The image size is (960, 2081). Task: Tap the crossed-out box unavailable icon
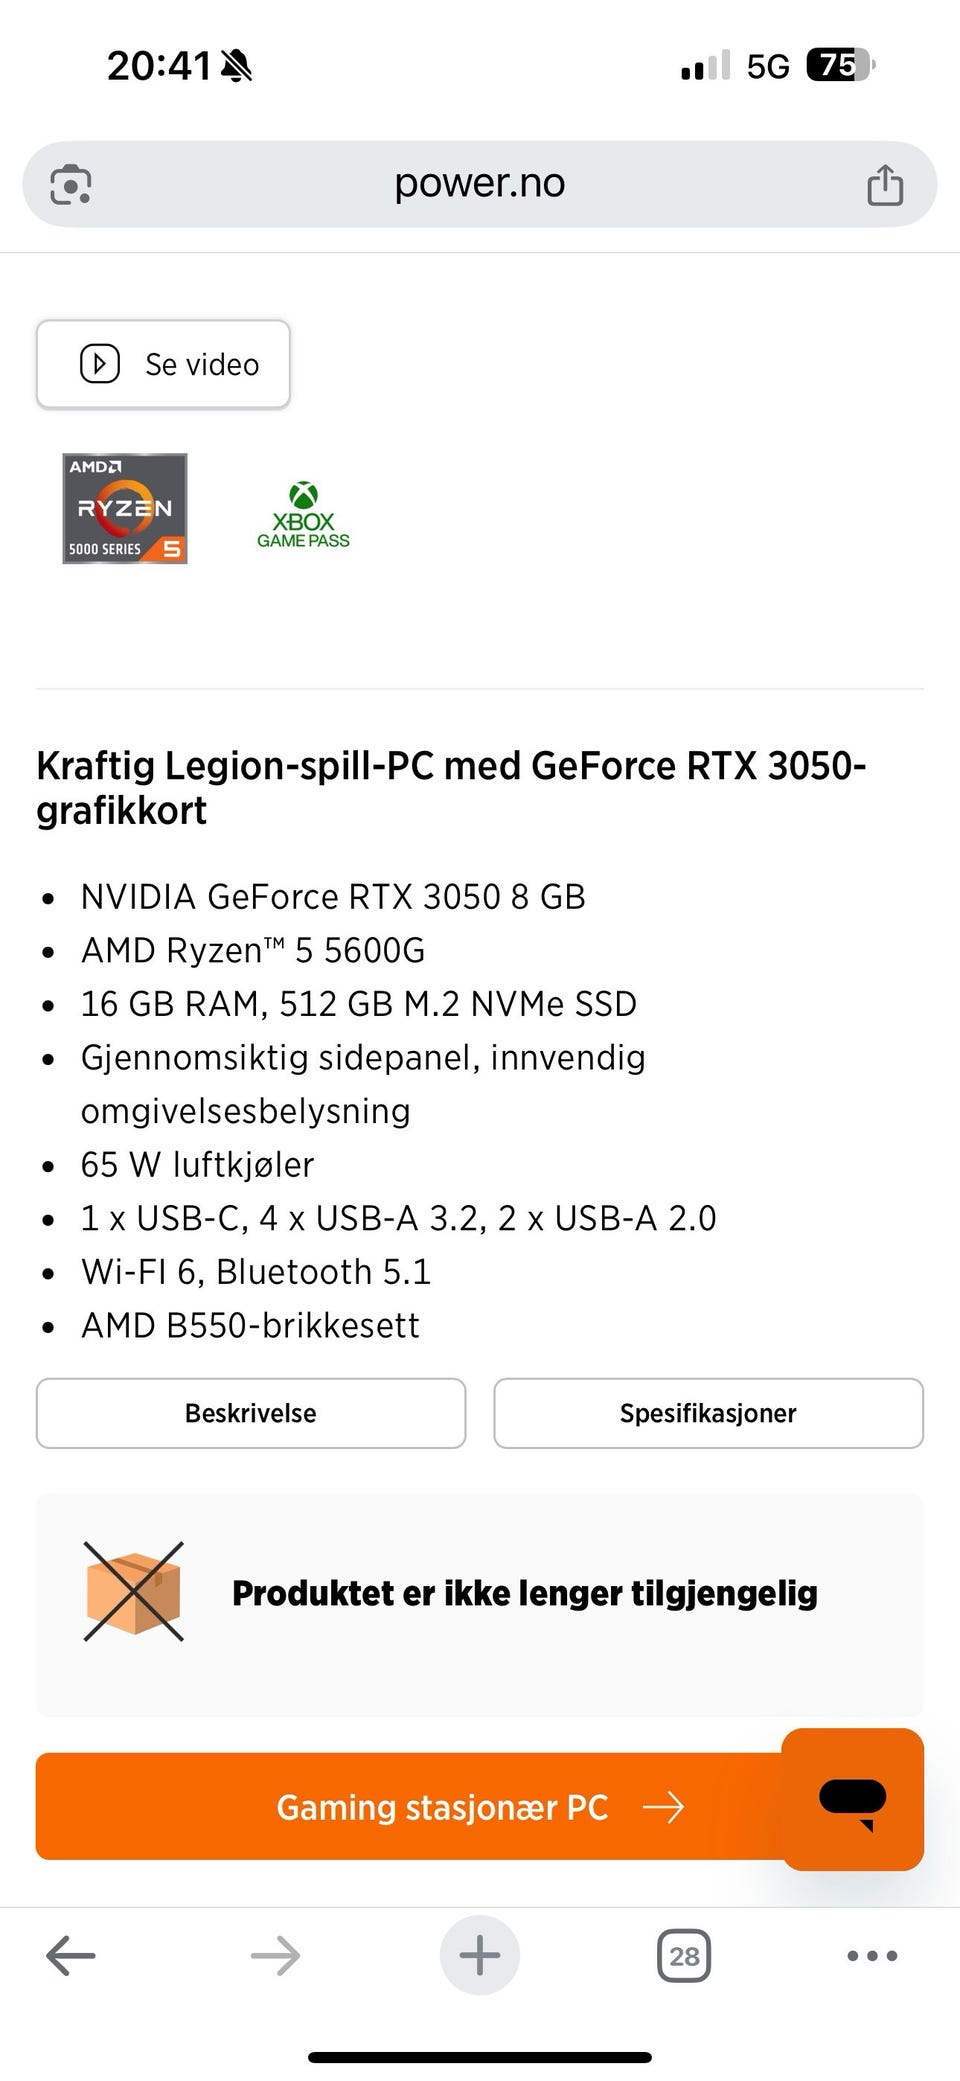133,1592
